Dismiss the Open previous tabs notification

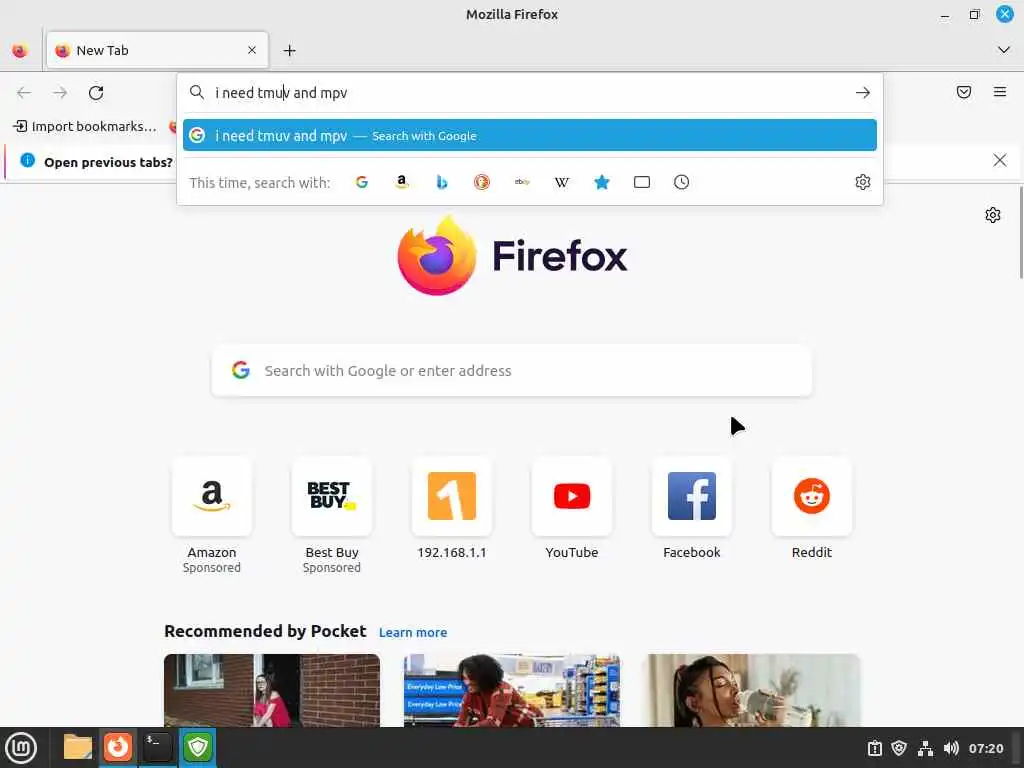point(1000,160)
